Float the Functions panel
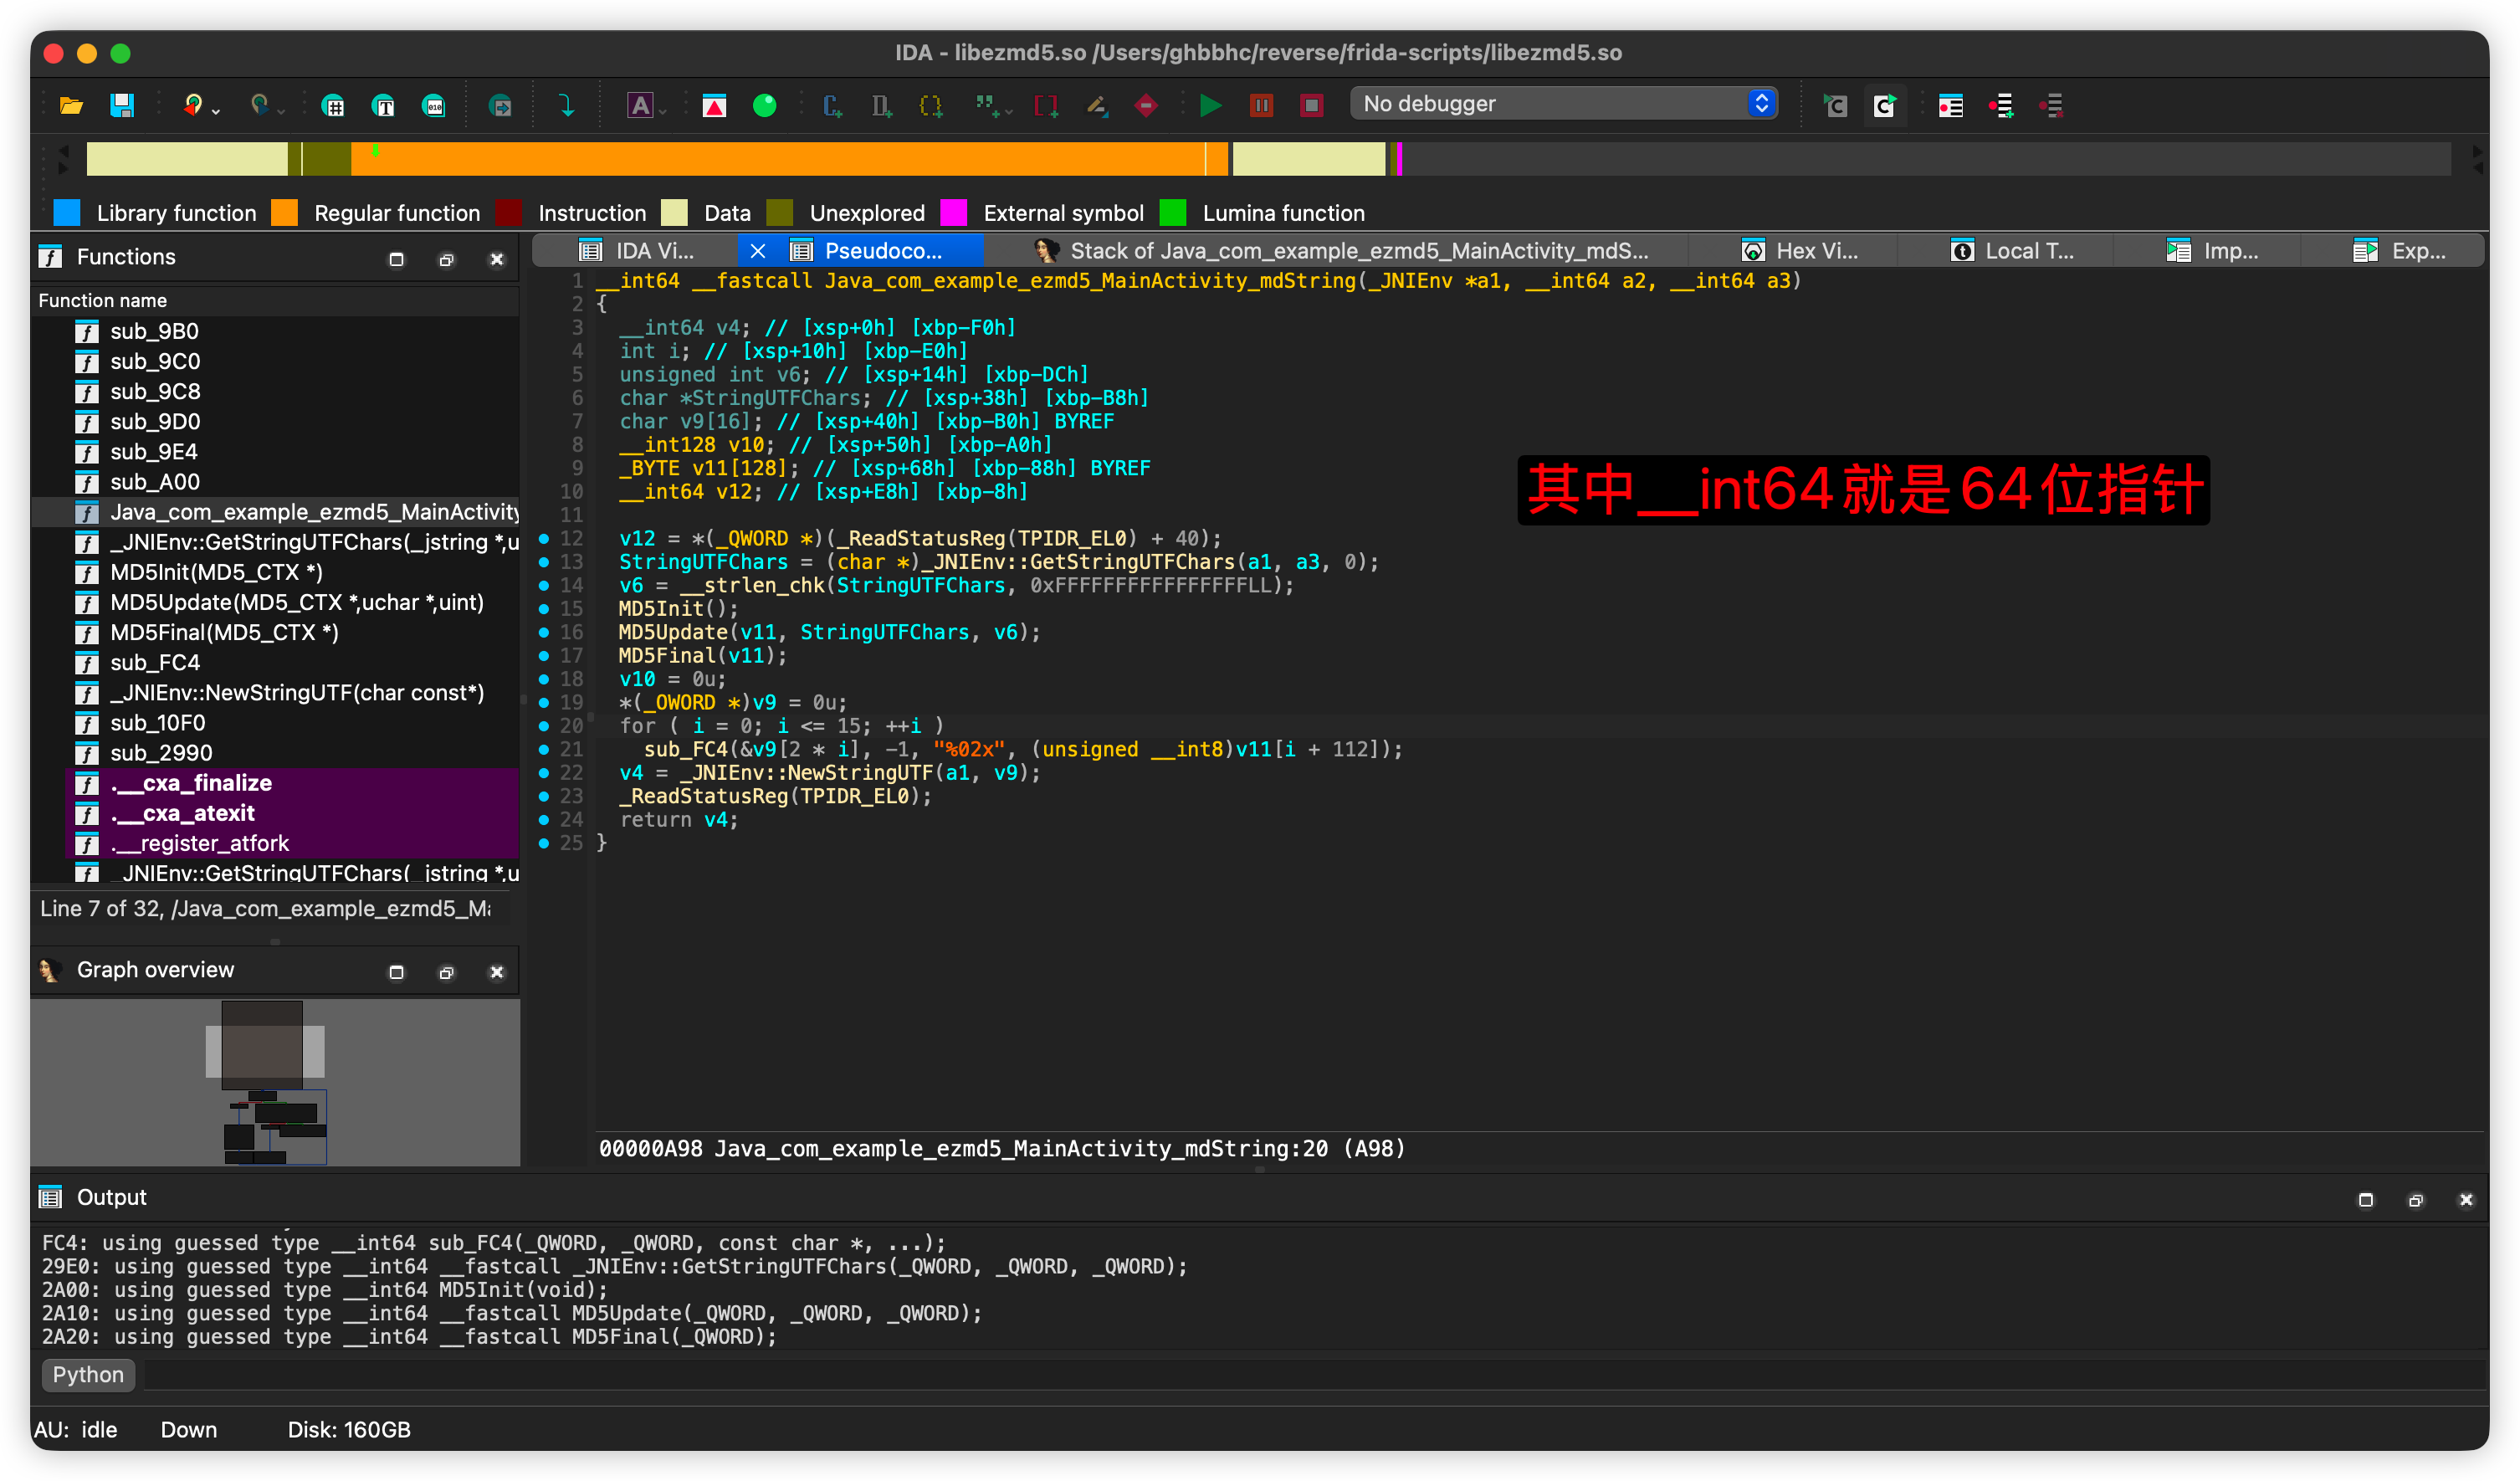Image resolution: width=2520 pixels, height=1481 pixels. [446, 260]
